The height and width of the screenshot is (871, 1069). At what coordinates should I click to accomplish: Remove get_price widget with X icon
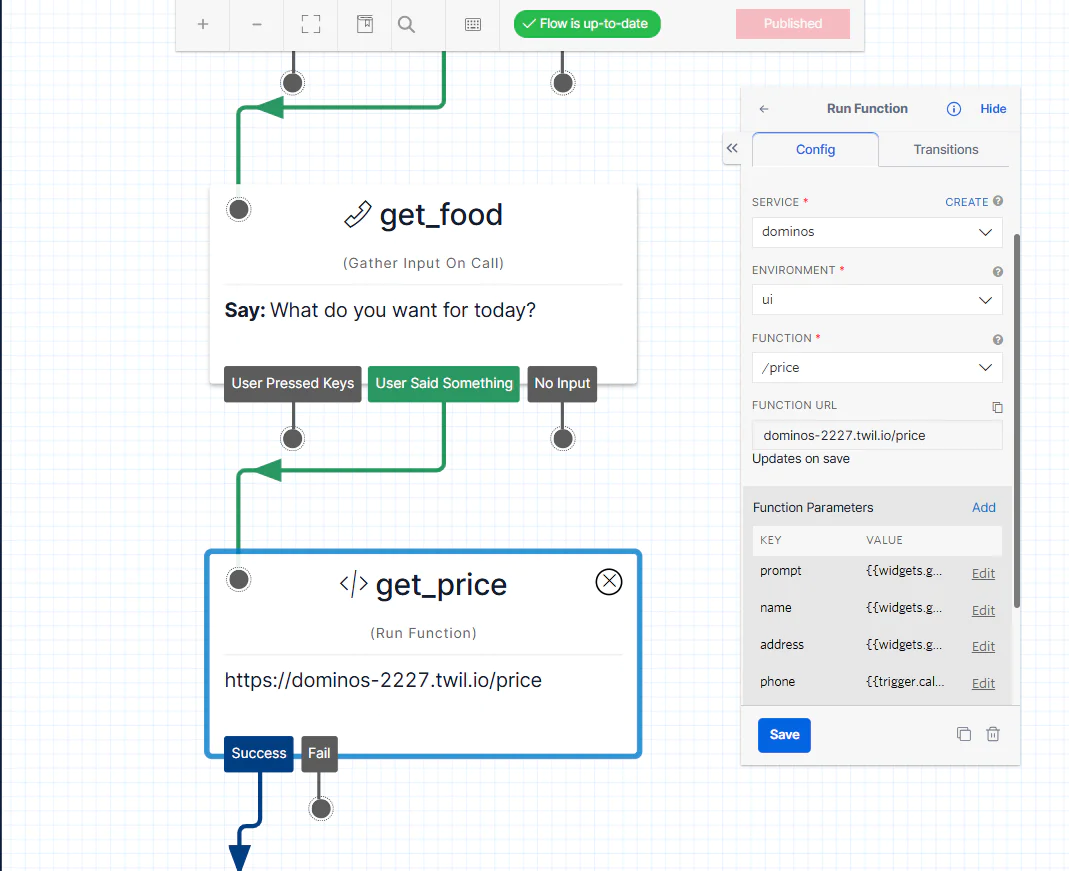(x=609, y=582)
